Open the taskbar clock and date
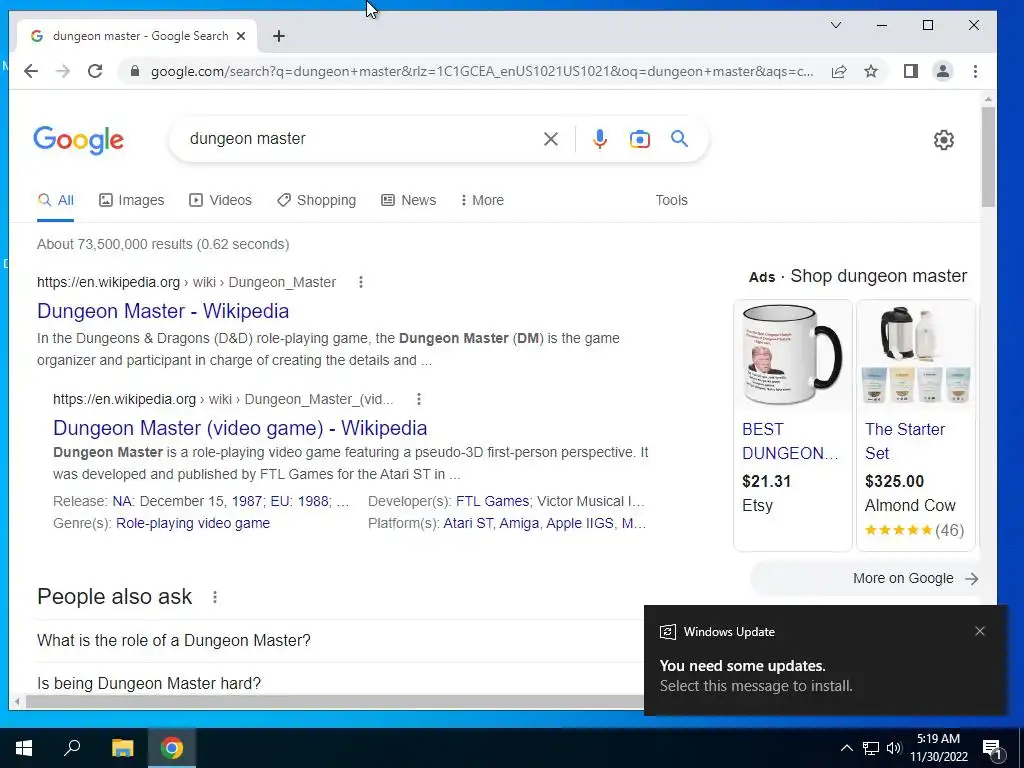 pos(939,748)
